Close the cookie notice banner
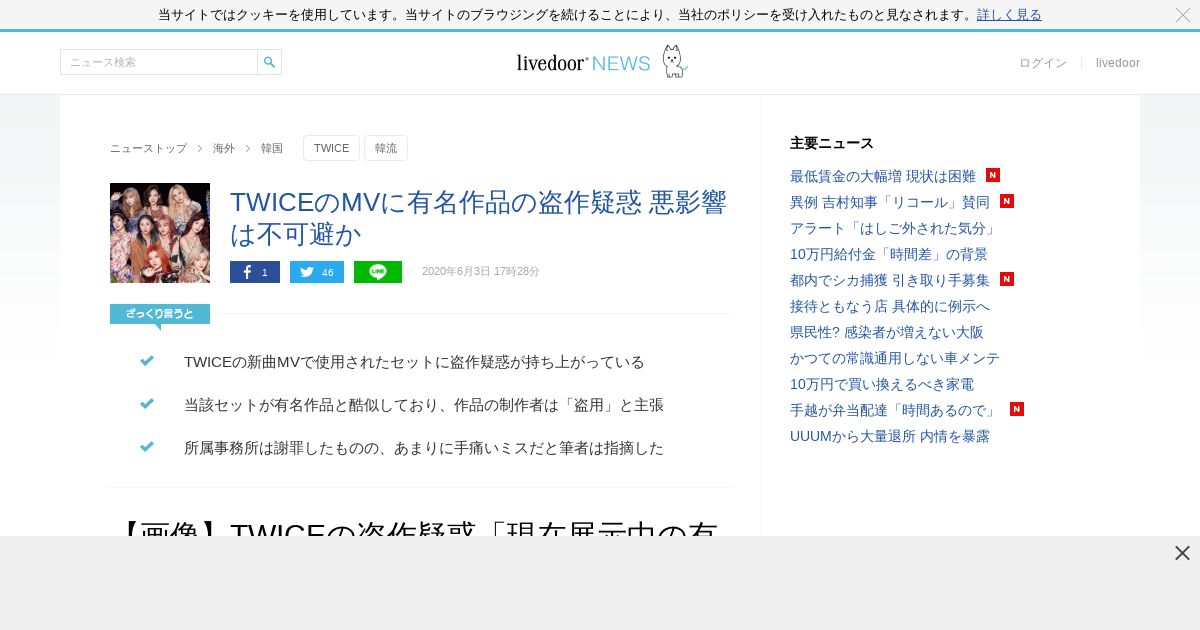 click(x=1183, y=14)
